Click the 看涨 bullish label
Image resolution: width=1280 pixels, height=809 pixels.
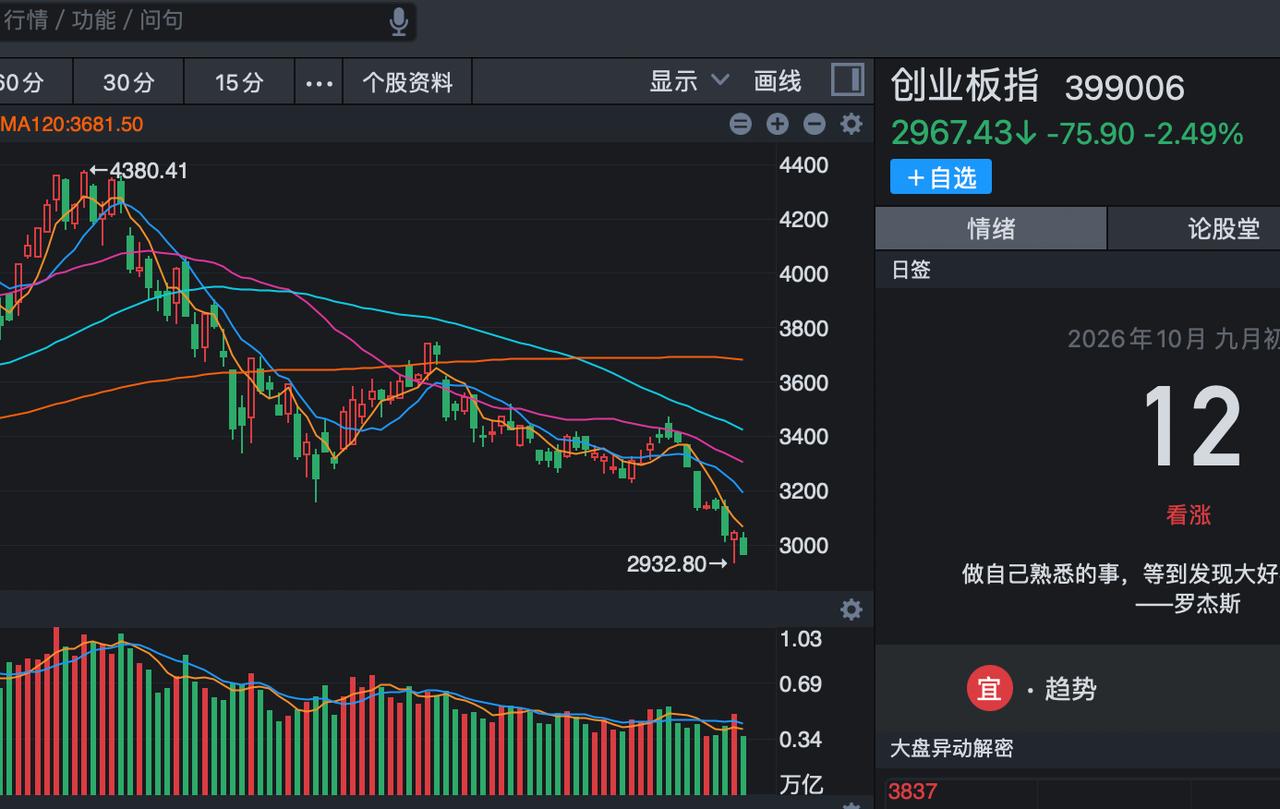1188,515
